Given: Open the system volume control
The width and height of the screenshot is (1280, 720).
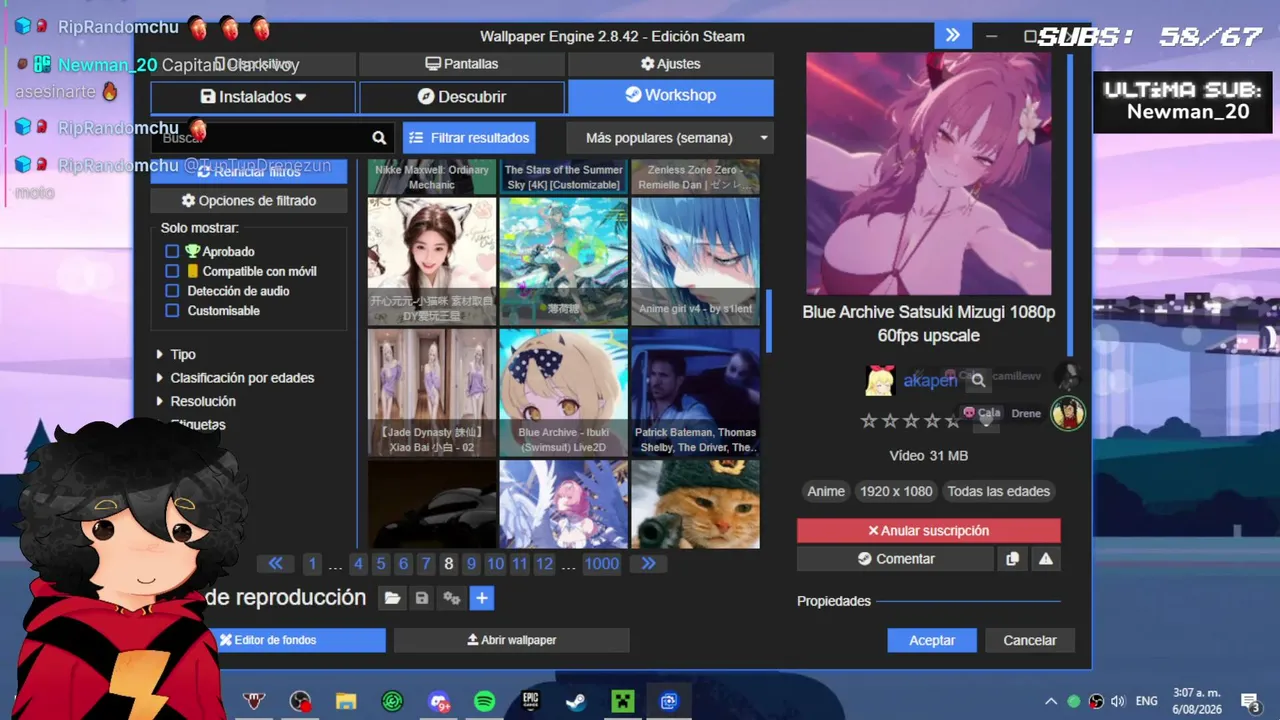Looking at the screenshot, I should click(1118, 701).
